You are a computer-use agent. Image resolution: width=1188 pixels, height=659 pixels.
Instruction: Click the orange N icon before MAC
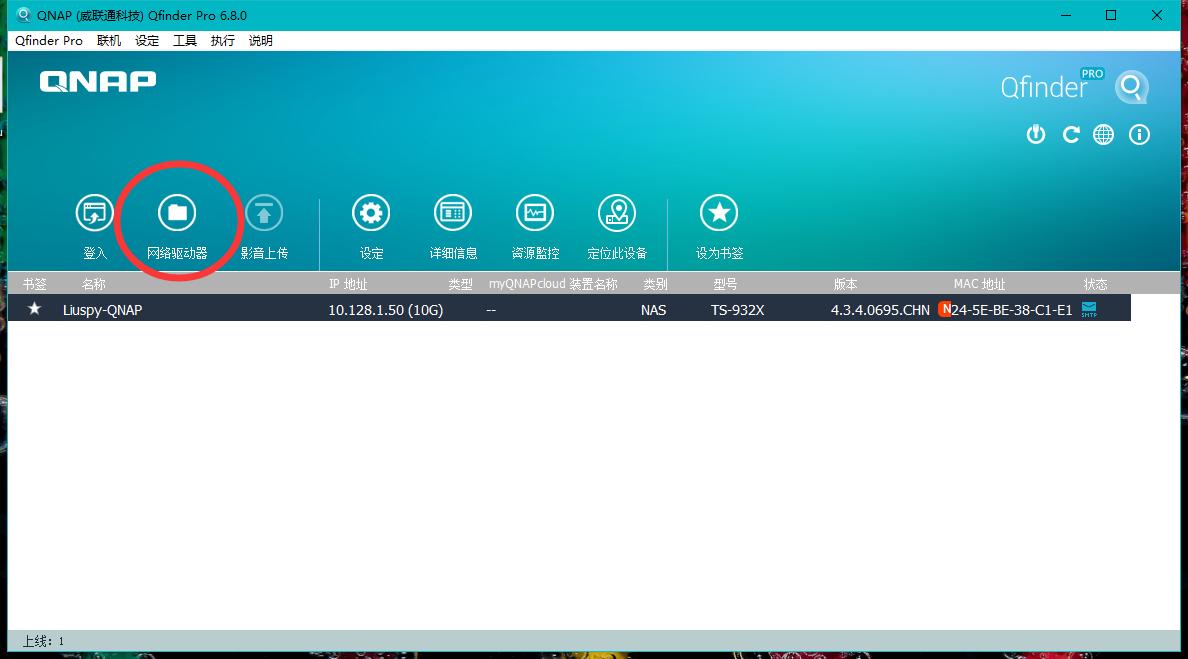click(x=945, y=309)
